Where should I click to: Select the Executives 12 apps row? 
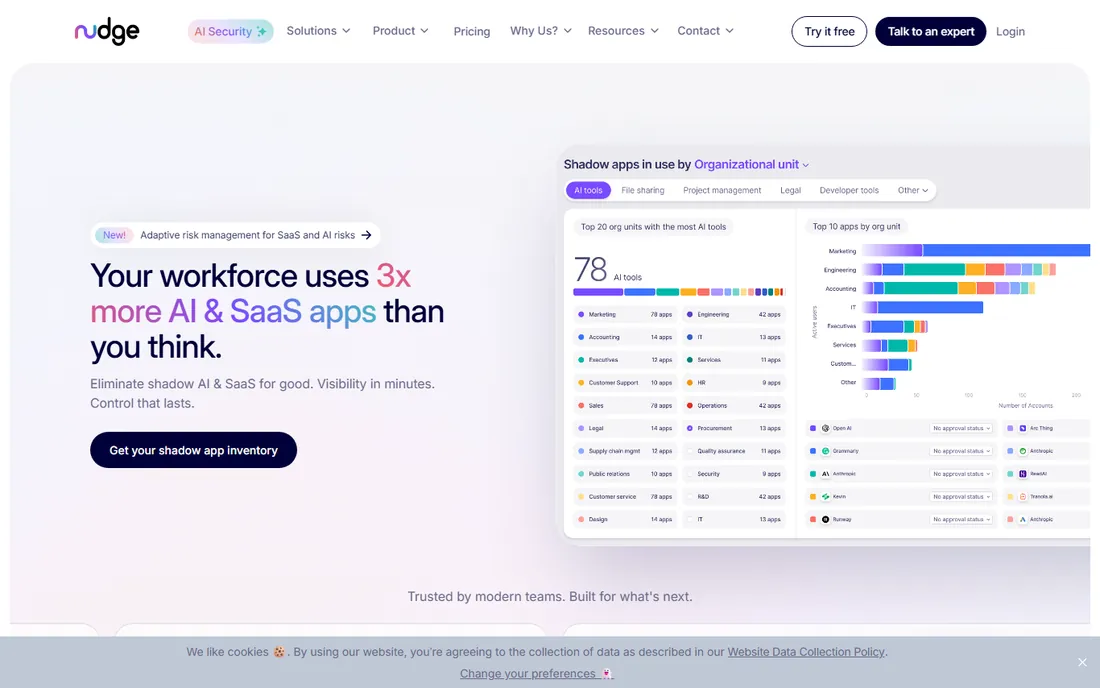coord(624,360)
